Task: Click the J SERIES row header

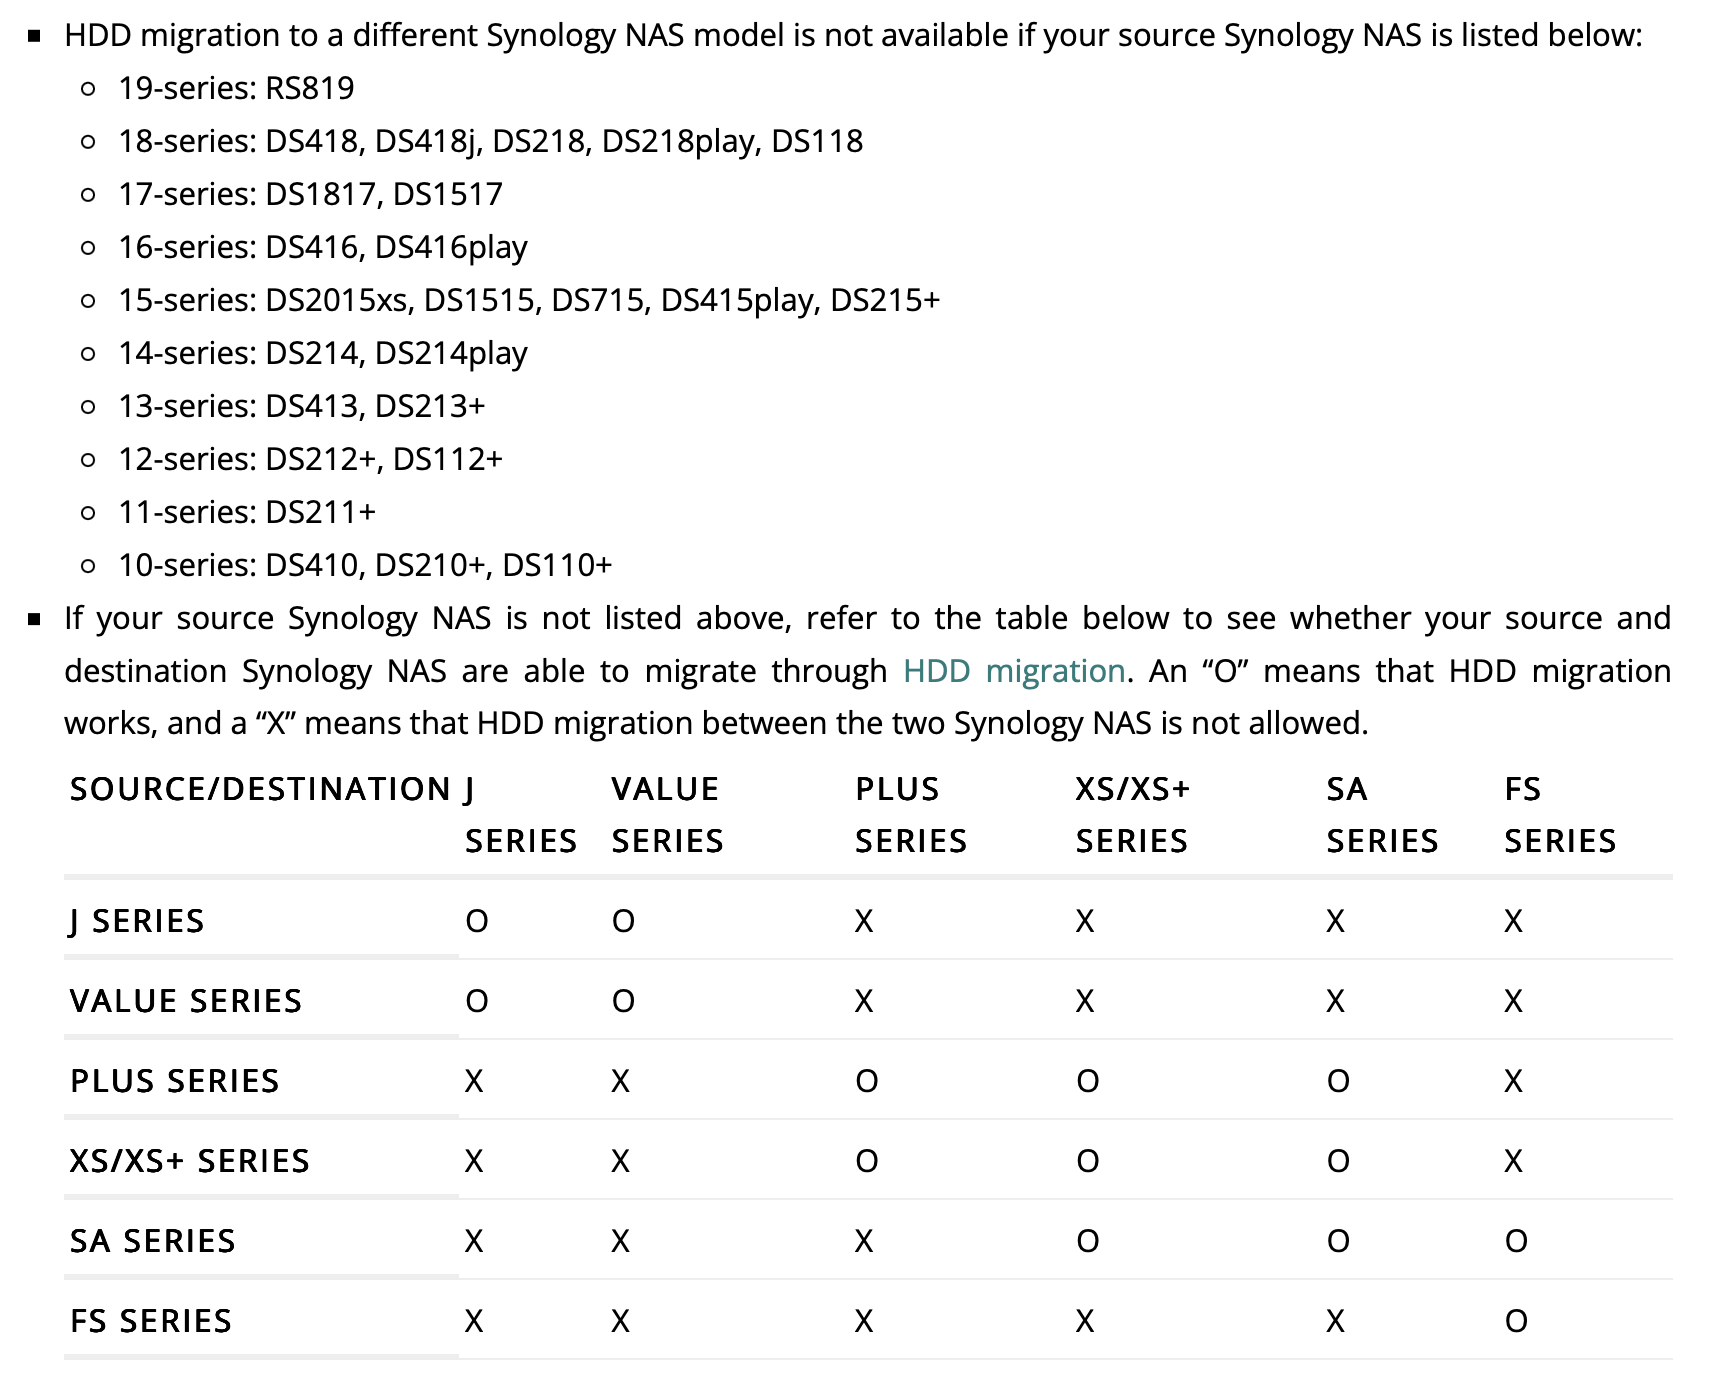Action: pos(137,921)
